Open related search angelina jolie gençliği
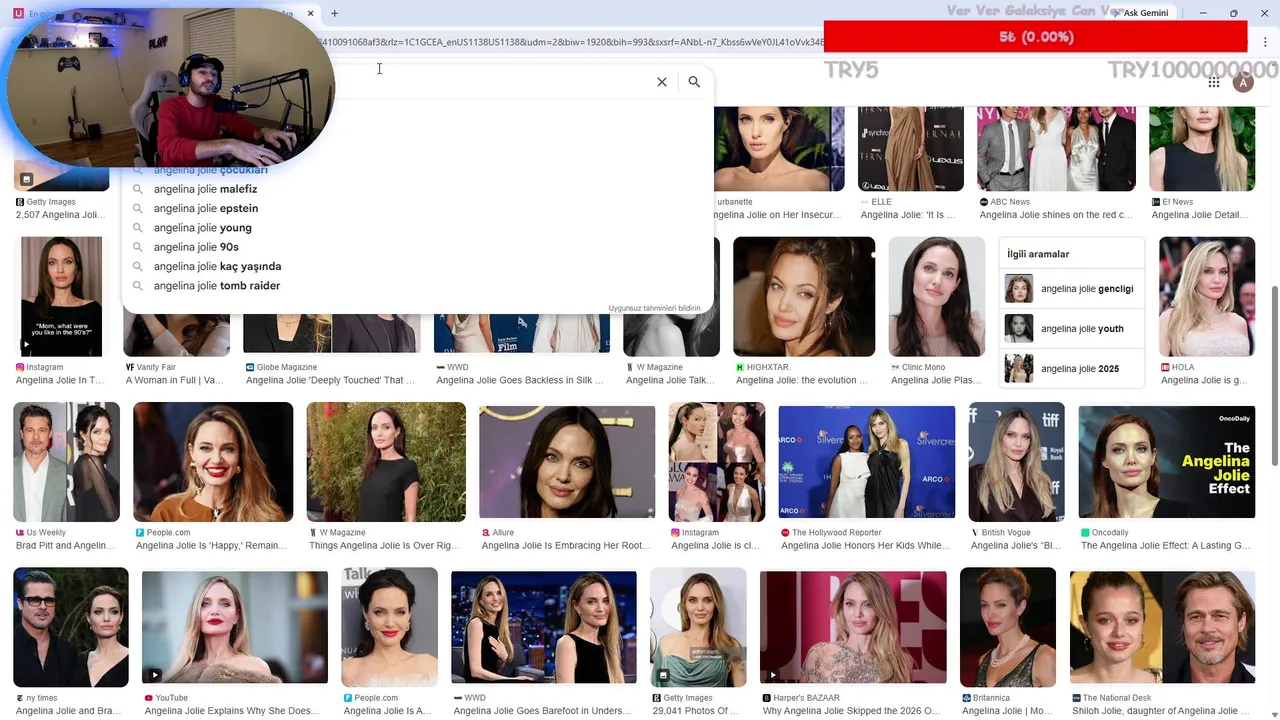The width and height of the screenshot is (1280, 720). point(1071,289)
